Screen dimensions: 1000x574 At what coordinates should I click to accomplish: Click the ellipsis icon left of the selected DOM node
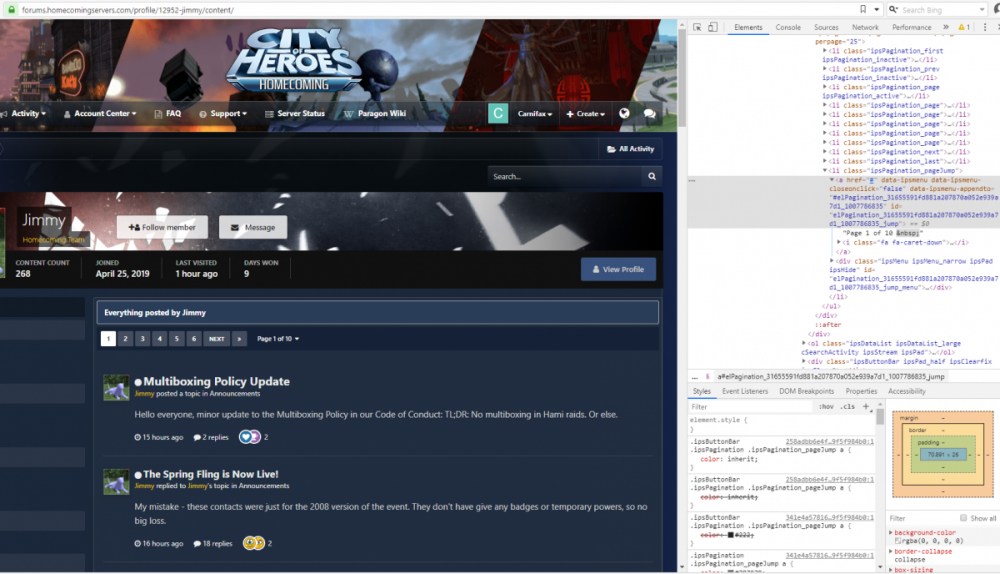(x=692, y=180)
